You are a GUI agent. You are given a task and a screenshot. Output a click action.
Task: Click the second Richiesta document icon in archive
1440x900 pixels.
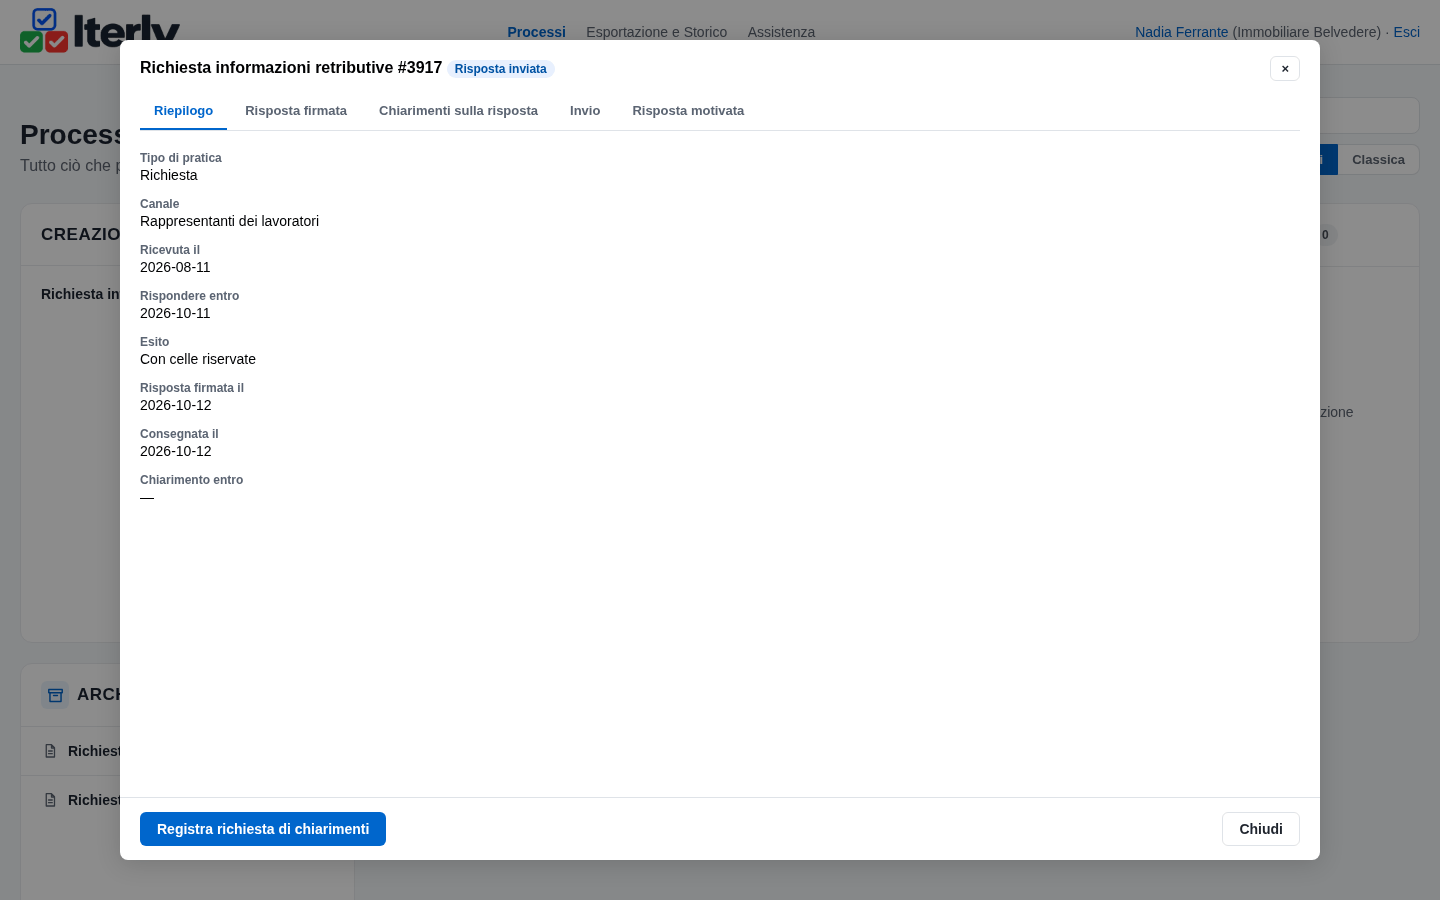pyautogui.click(x=50, y=800)
